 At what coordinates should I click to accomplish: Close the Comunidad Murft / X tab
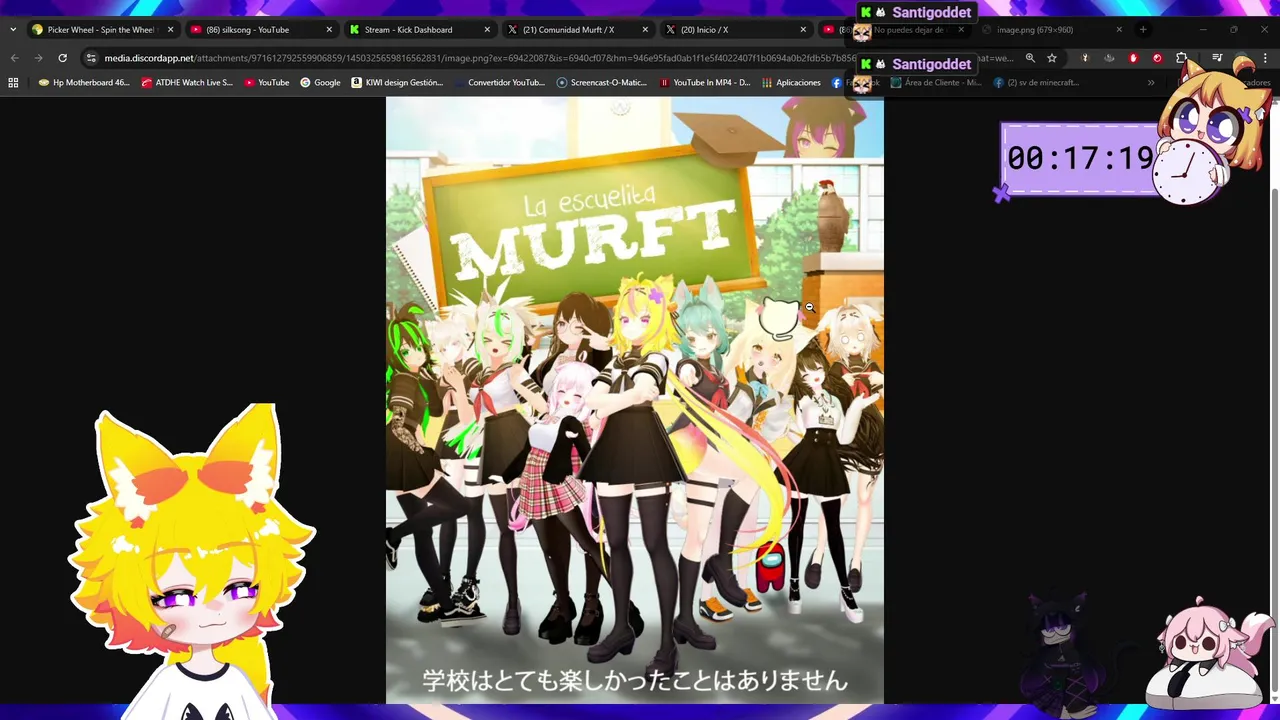pos(645,30)
